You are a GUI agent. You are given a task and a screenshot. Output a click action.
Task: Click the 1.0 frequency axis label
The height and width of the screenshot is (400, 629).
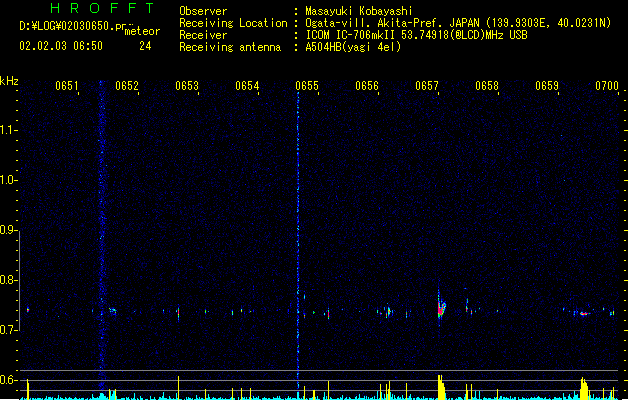pyautogui.click(x=8, y=180)
